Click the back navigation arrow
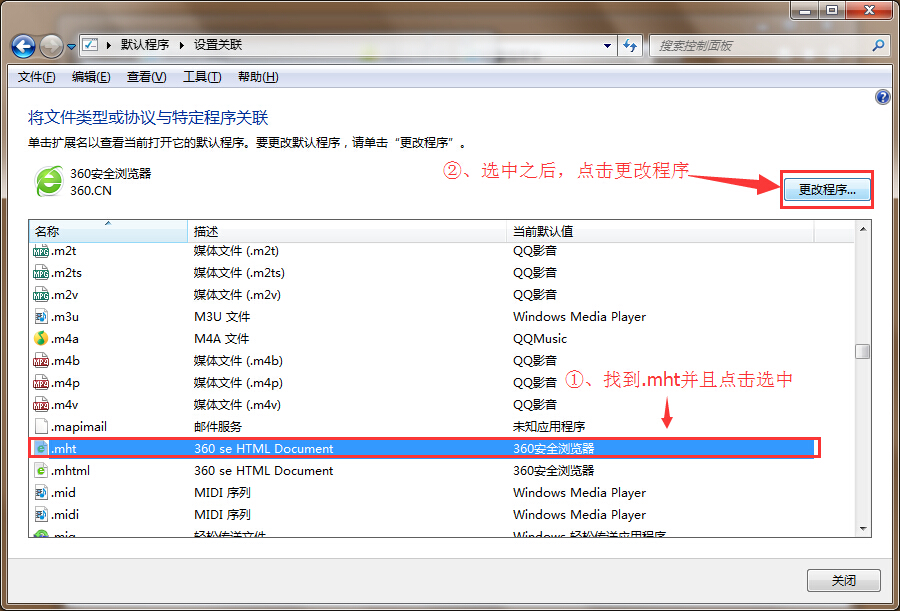Image resolution: width=900 pixels, height=611 pixels. point(22,46)
